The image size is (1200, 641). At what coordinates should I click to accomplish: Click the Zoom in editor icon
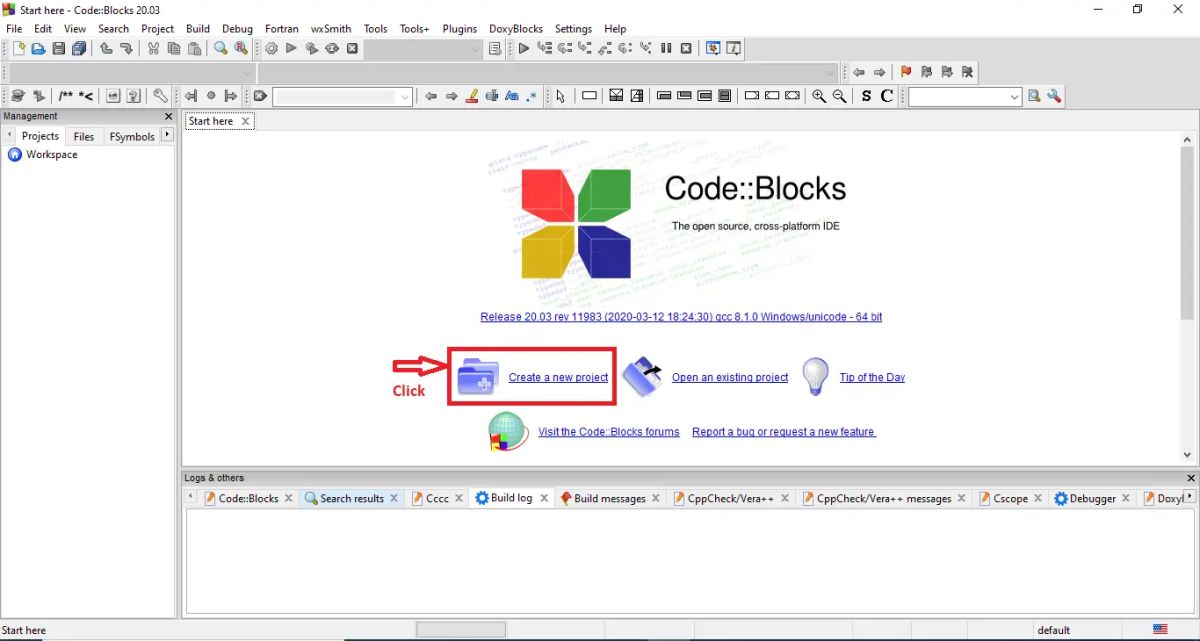point(819,96)
